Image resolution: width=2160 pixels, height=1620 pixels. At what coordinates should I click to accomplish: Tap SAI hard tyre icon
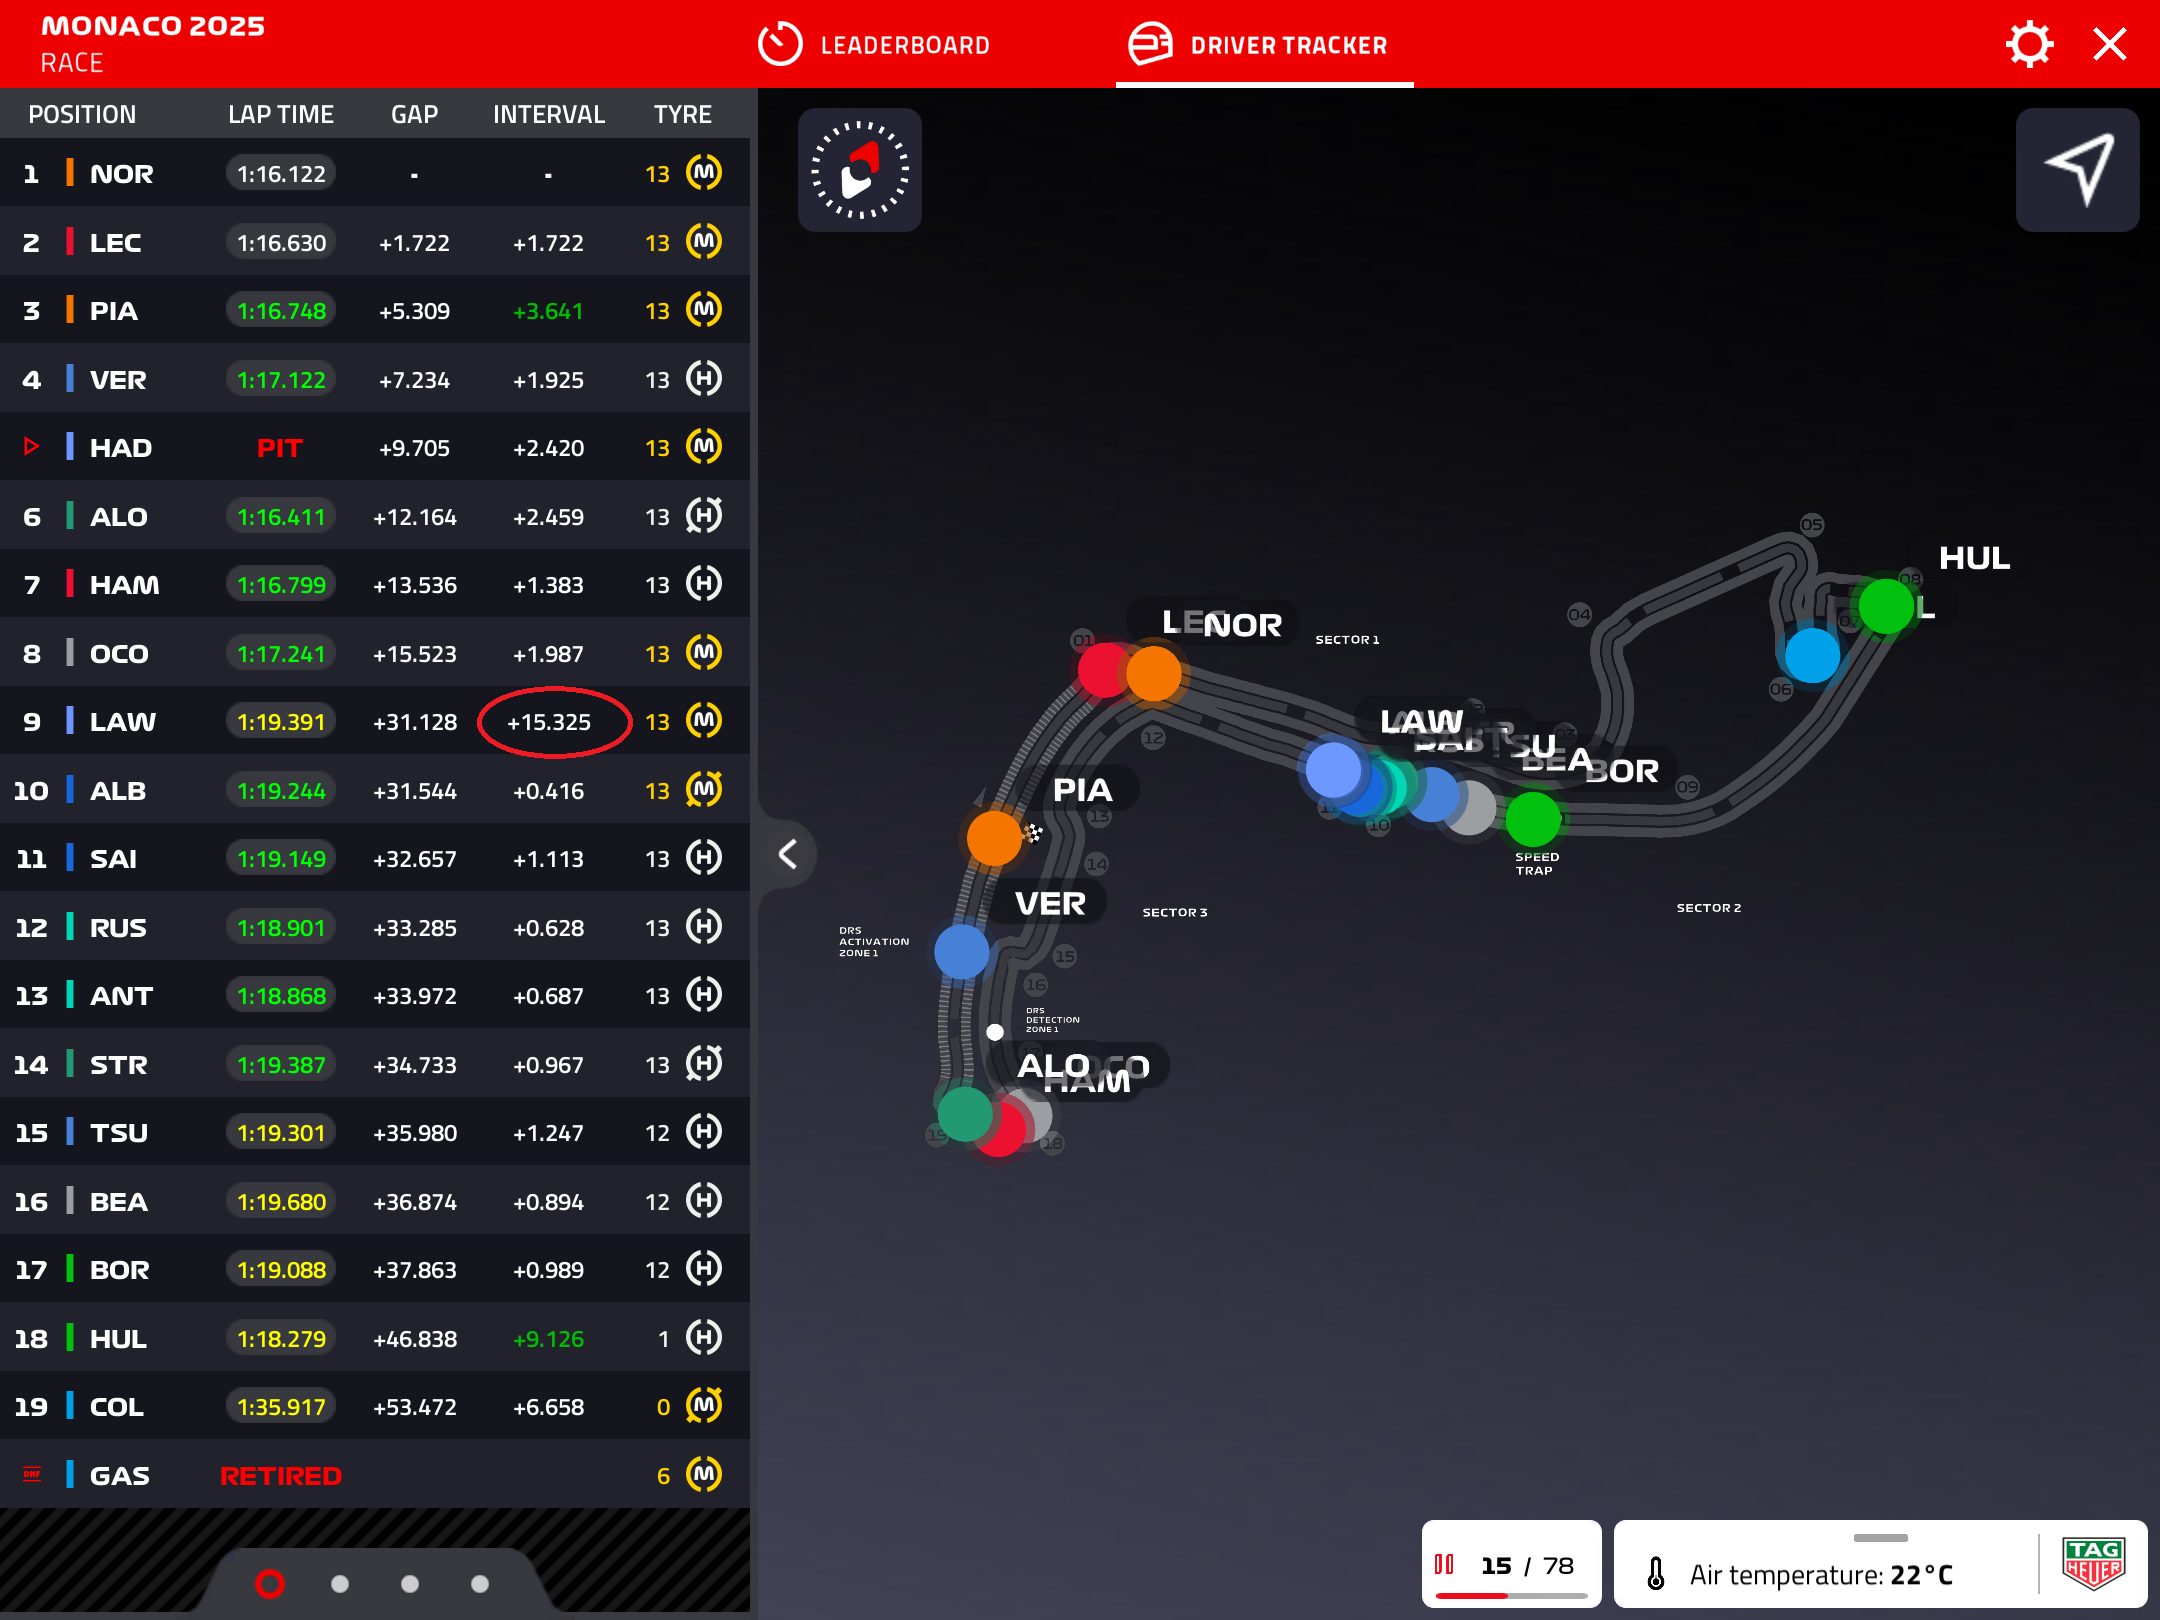[704, 858]
